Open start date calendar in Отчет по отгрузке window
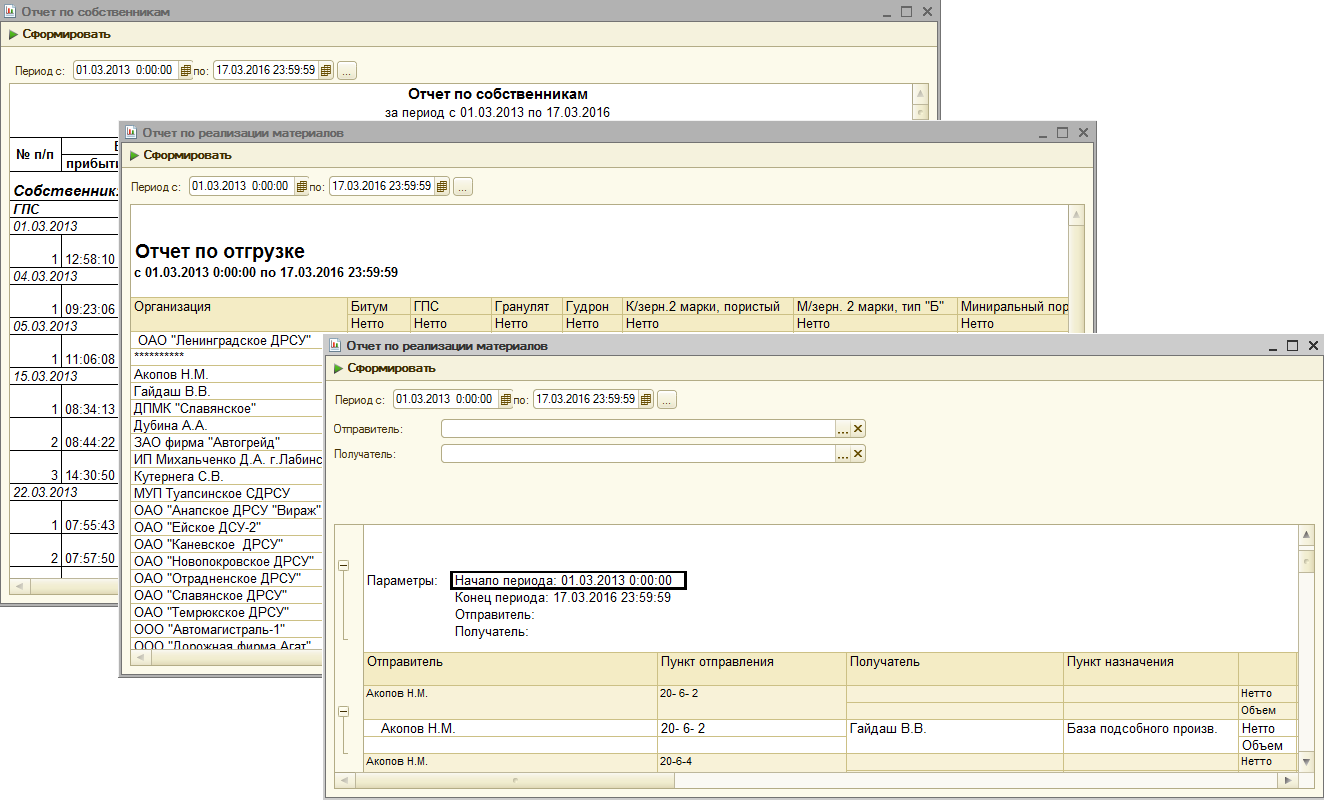The width and height of the screenshot is (1324, 800). 301,187
